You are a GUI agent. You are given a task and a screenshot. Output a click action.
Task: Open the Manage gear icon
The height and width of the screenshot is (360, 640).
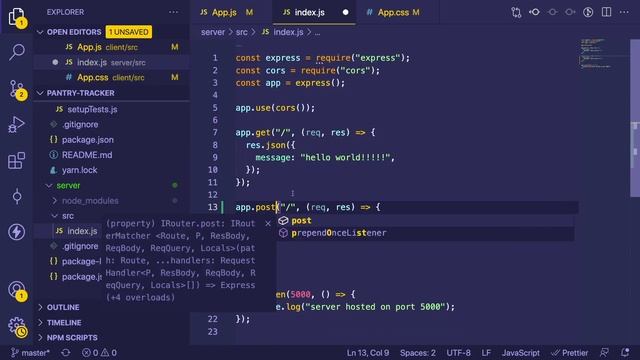coord(17,327)
